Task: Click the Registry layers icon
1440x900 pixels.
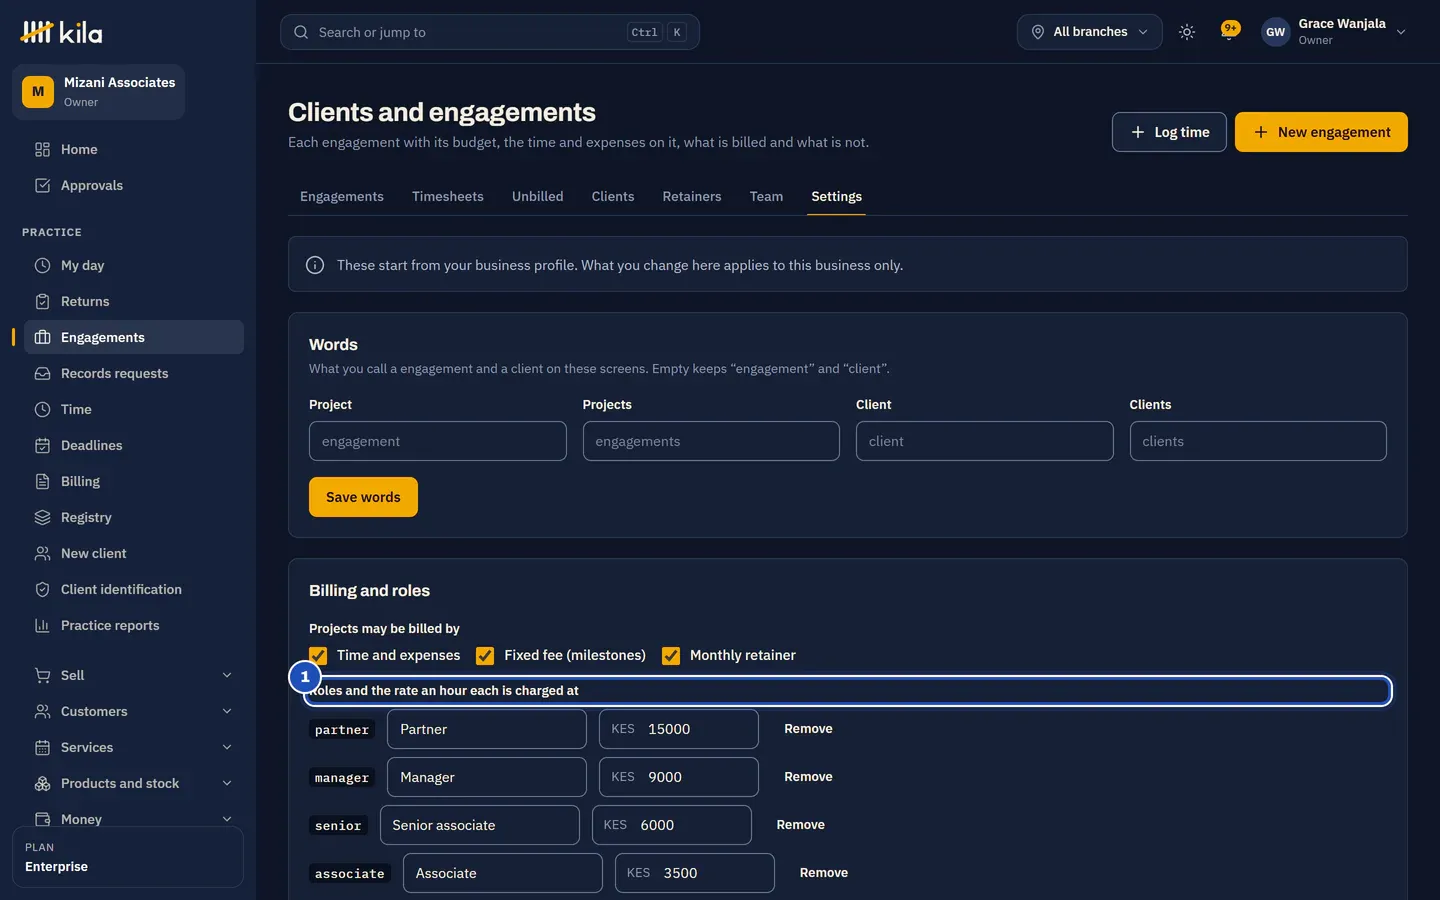Action: (x=42, y=517)
